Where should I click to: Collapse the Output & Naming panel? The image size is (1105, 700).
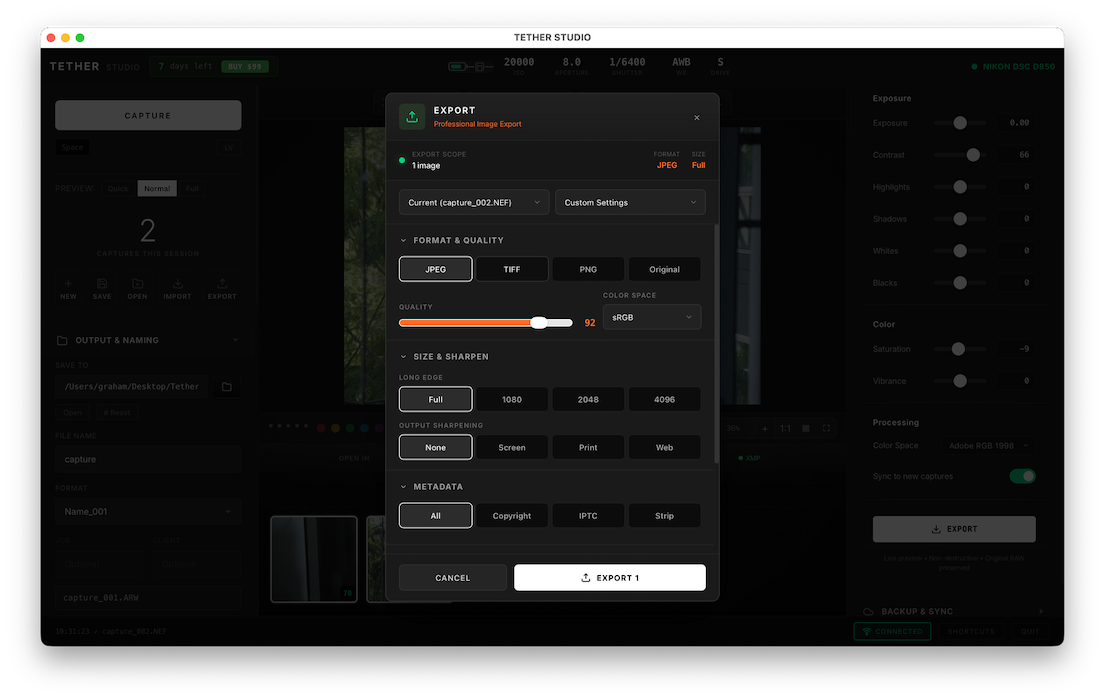(x=235, y=340)
